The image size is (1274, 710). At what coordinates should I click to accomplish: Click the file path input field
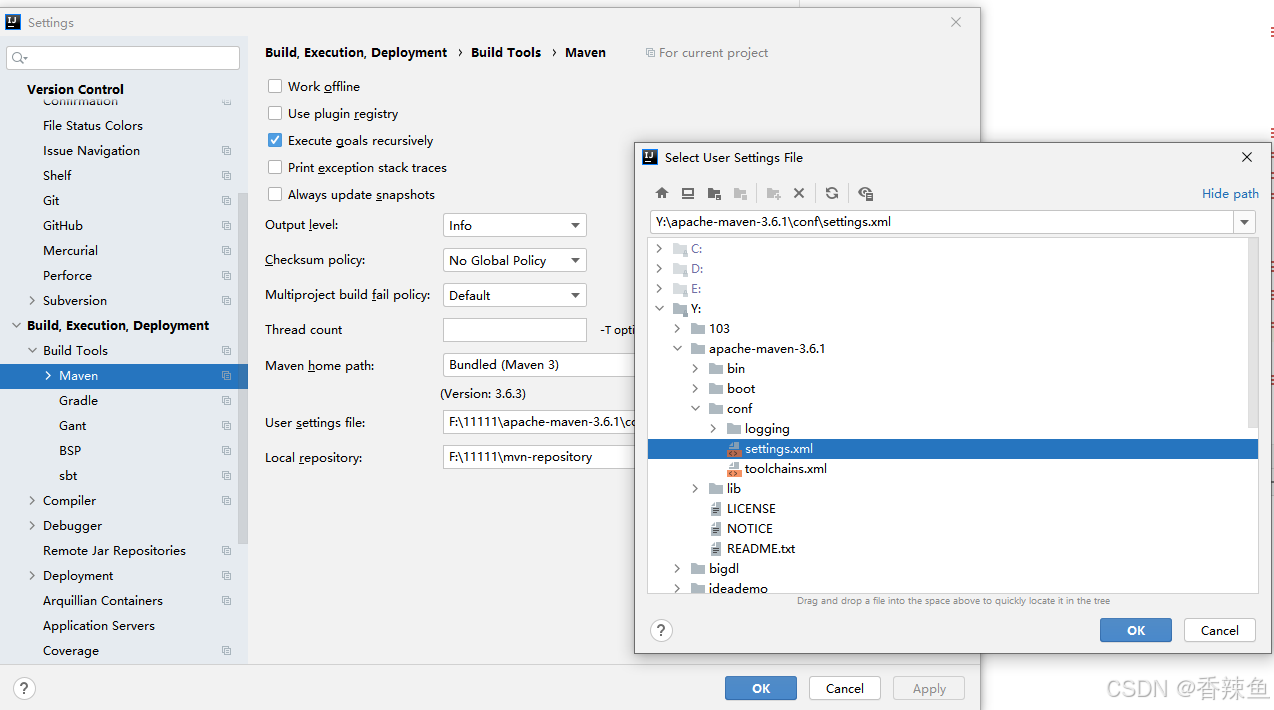pos(943,222)
